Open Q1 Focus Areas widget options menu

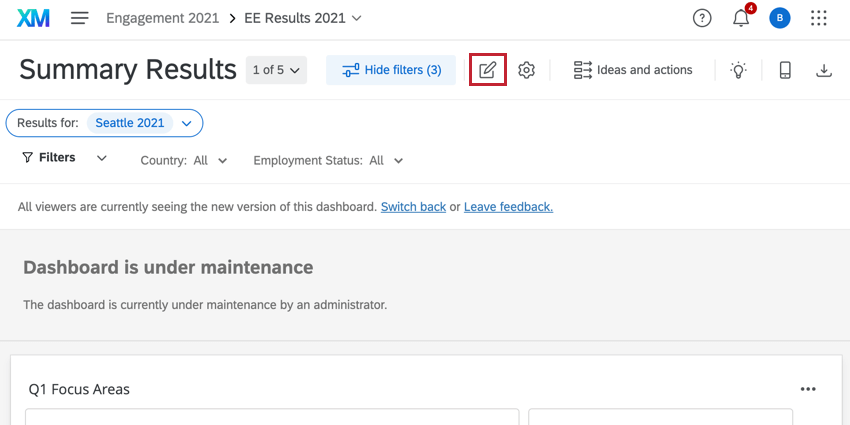point(808,389)
